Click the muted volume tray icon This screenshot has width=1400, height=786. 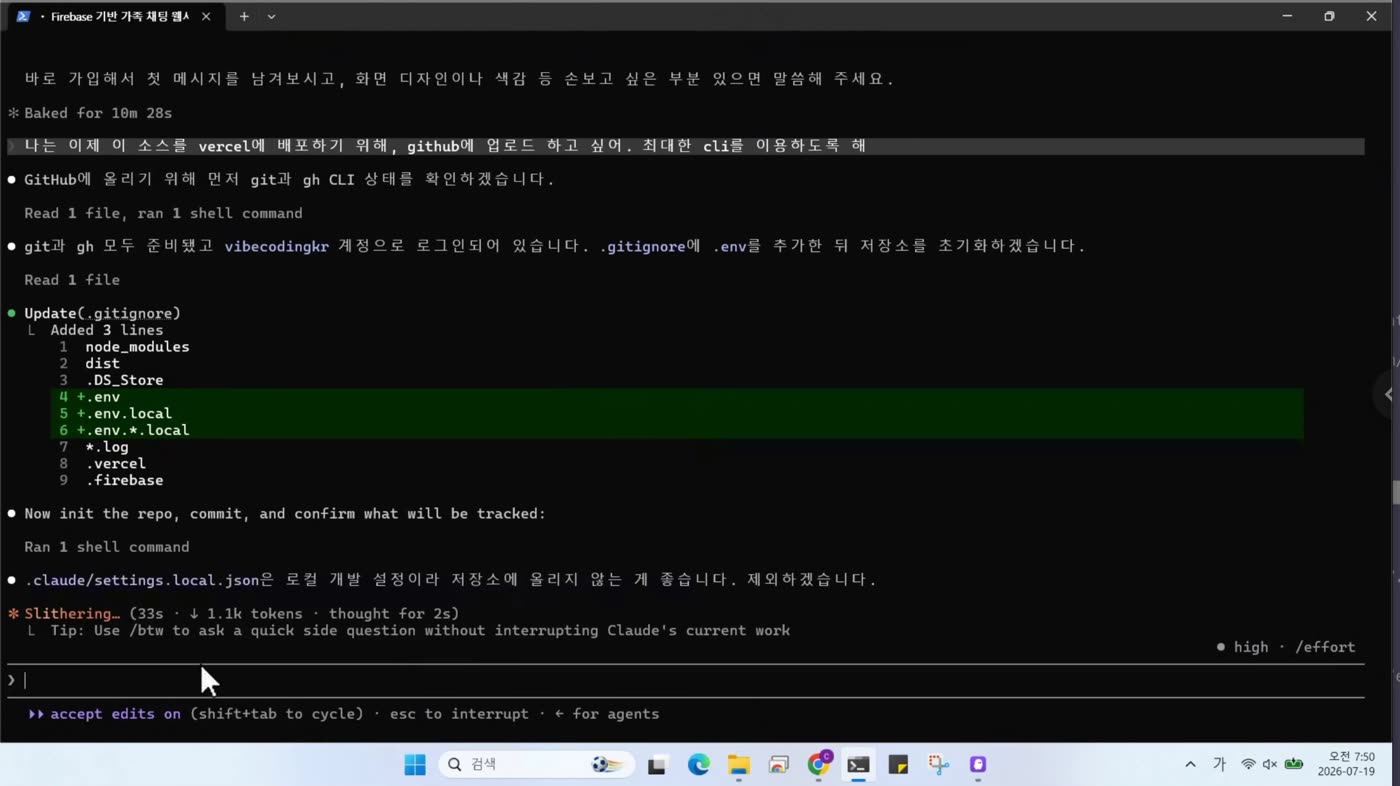click(x=1270, y=765)
